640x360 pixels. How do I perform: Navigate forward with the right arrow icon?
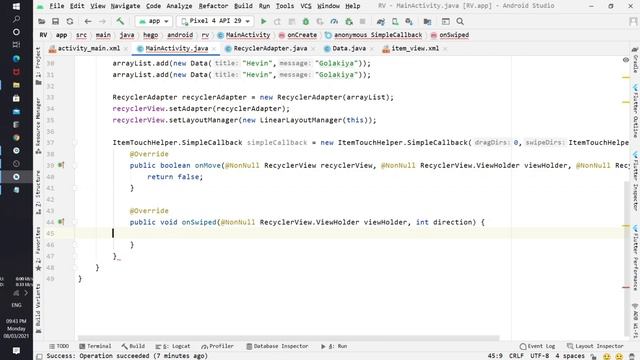point(102,21)
